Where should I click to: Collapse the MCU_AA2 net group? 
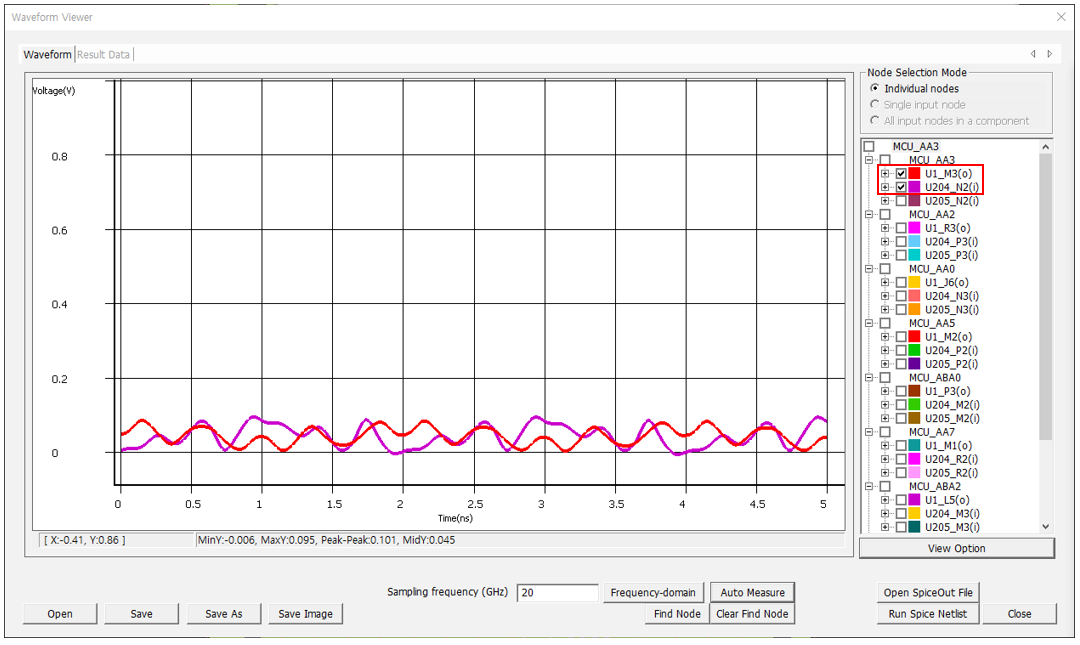(x=870, y=215)
